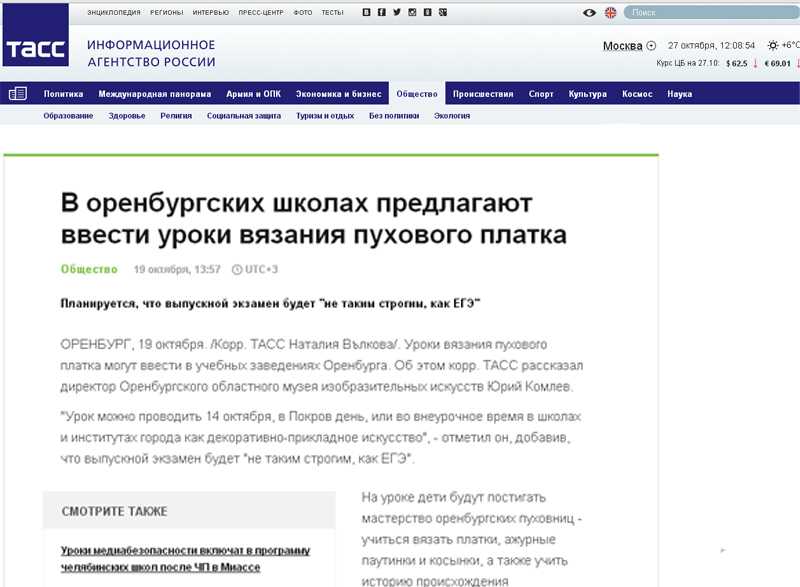Open the Туризм и отдых subsection
The image size is (800, 587).
(325, 116)
